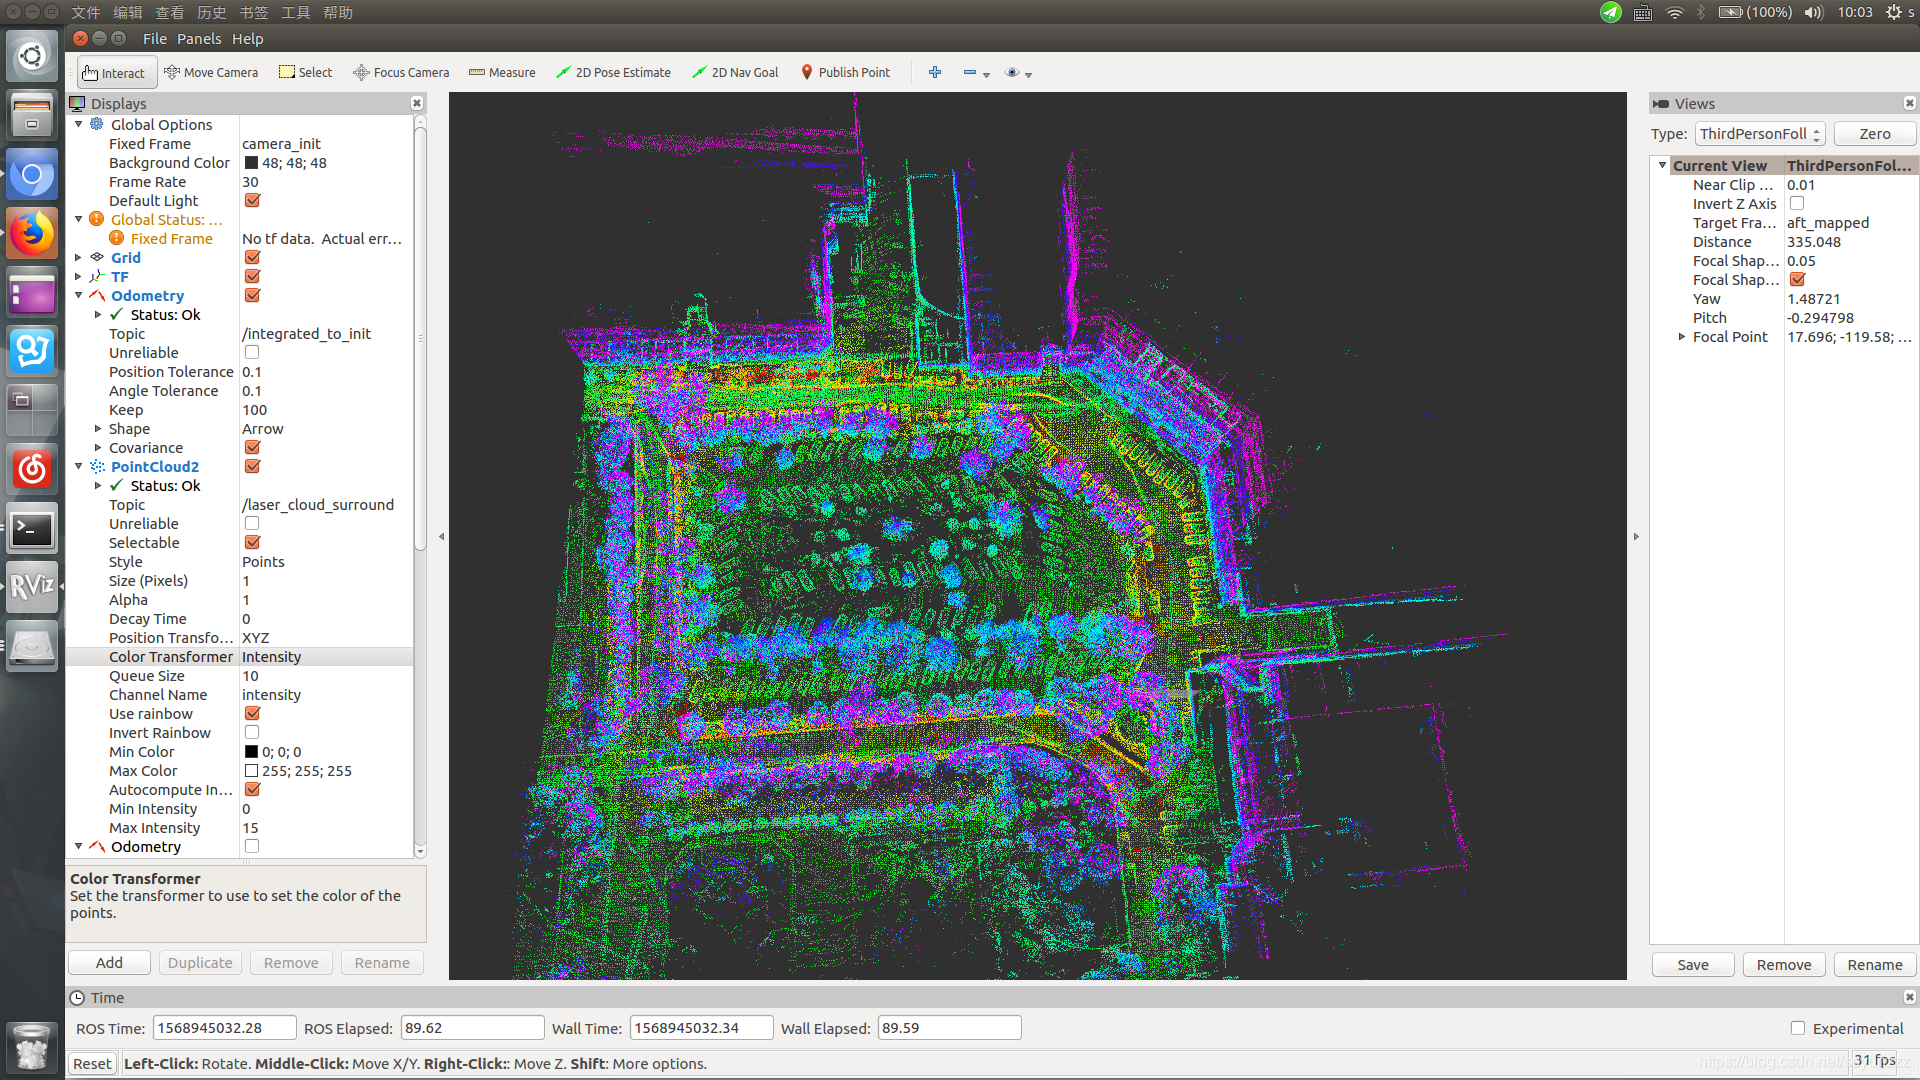The height and width of the screenshot is (1080, 1920).
Task: Open the 工具 tools menu
Action: pyautogui.click(x=296, y=12)
